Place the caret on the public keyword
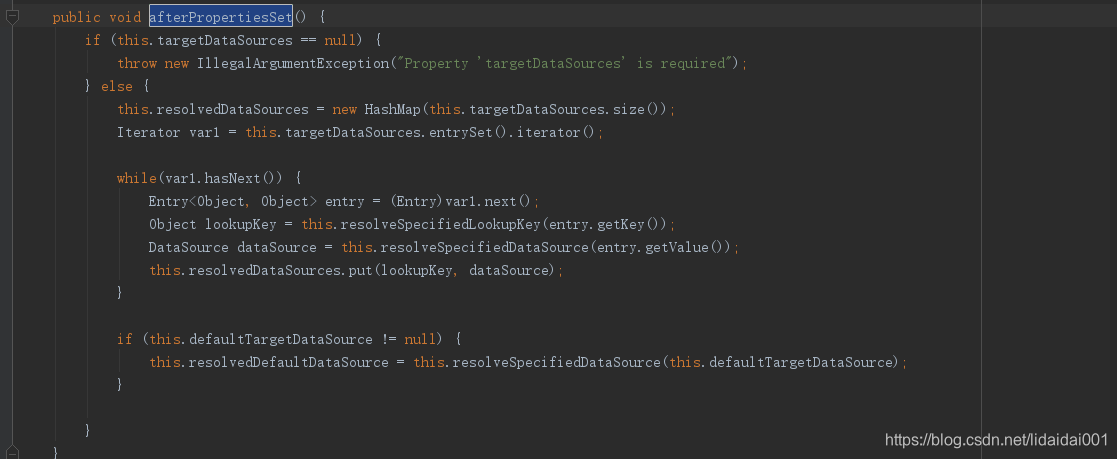Viewport: 1117px width, 459px height. coord(76,17)
